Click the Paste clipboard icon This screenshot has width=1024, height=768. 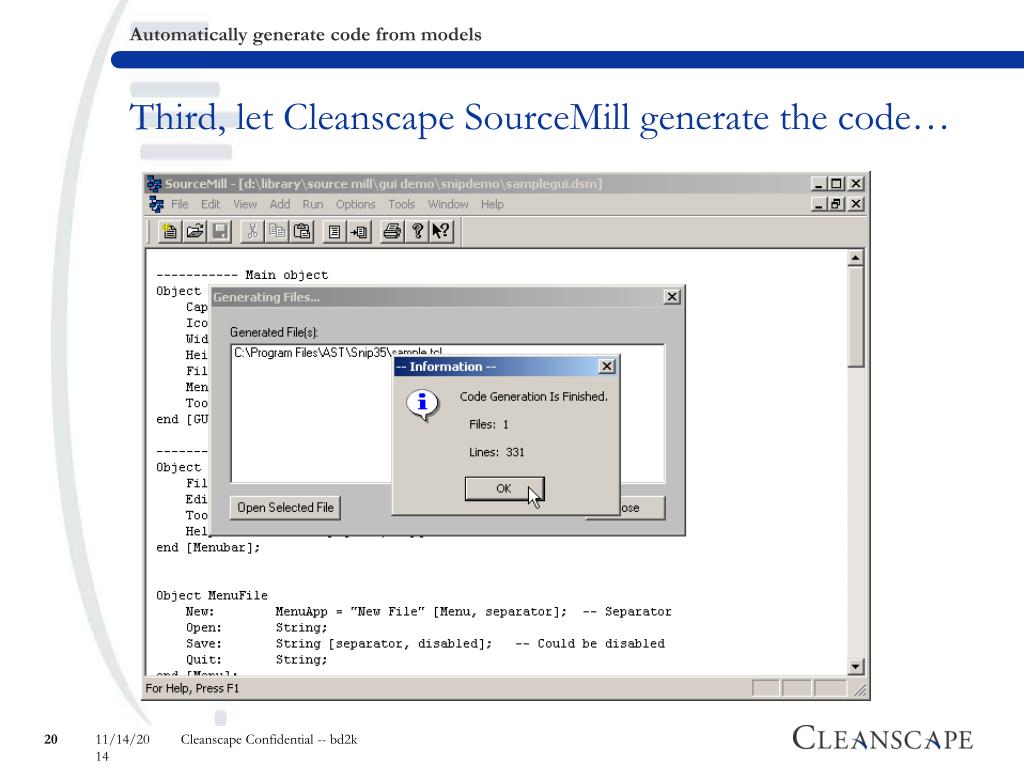pos(302,231)
